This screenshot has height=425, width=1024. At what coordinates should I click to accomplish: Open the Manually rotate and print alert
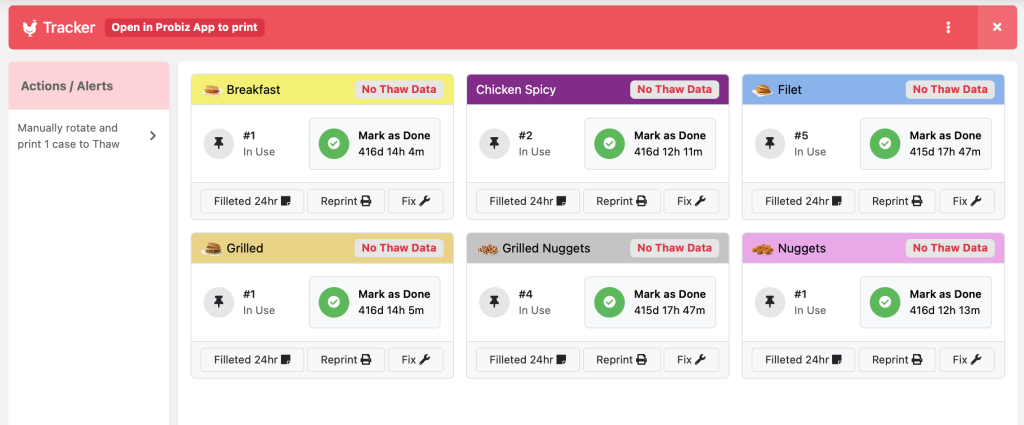[70, 136]
